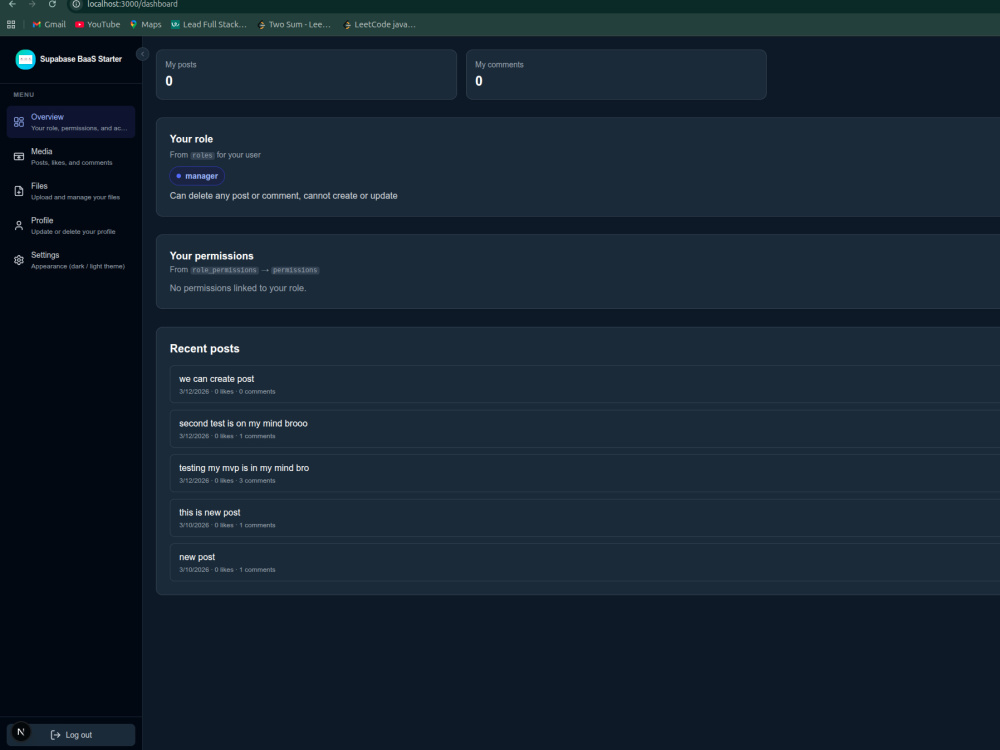Reload the page with the refresh icon
Screen dimensions: 1000x750
[x=52, y=4]
